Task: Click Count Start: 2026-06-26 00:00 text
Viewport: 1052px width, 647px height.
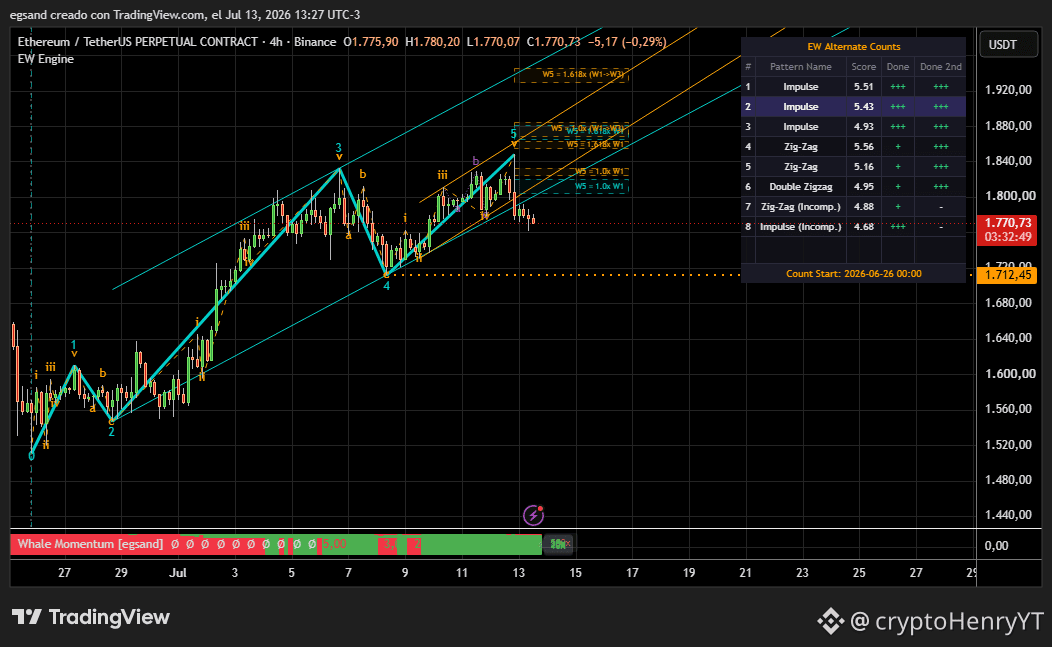Action: [853, 274]
